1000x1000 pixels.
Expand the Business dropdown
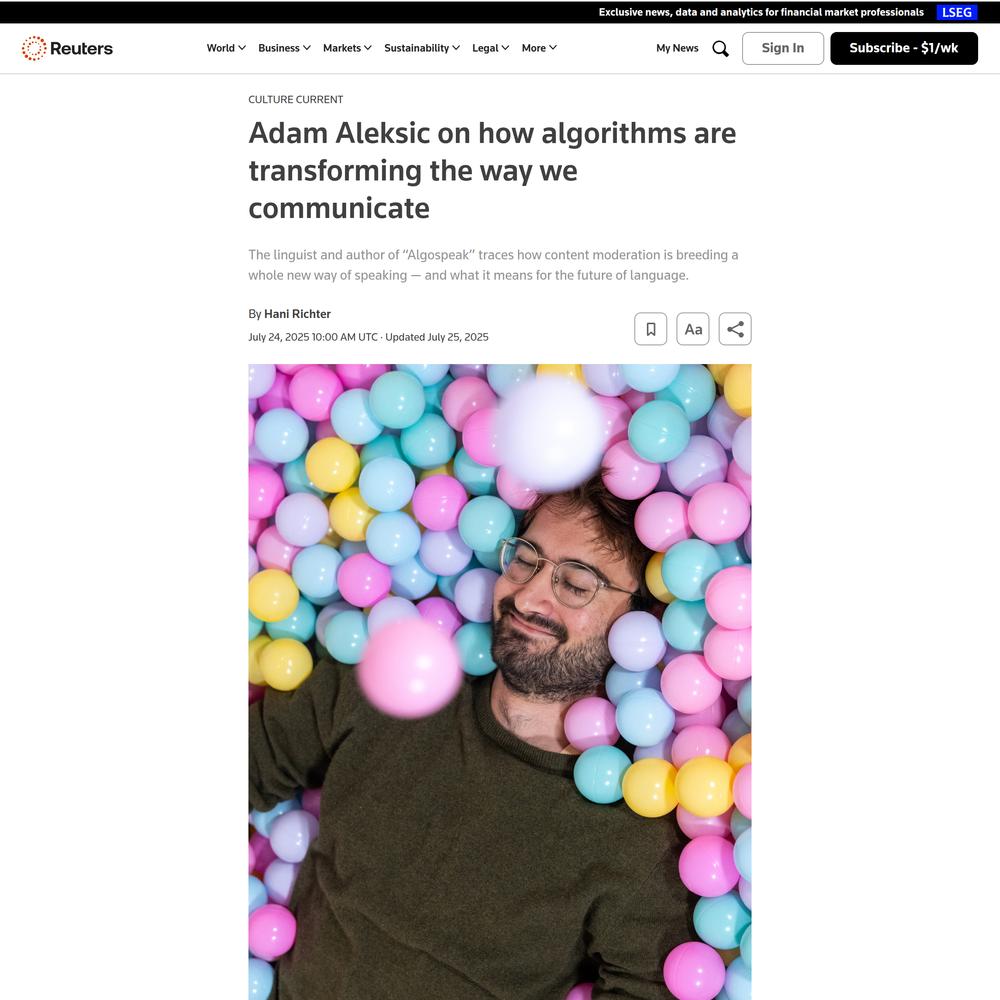(x=284, y=48)
